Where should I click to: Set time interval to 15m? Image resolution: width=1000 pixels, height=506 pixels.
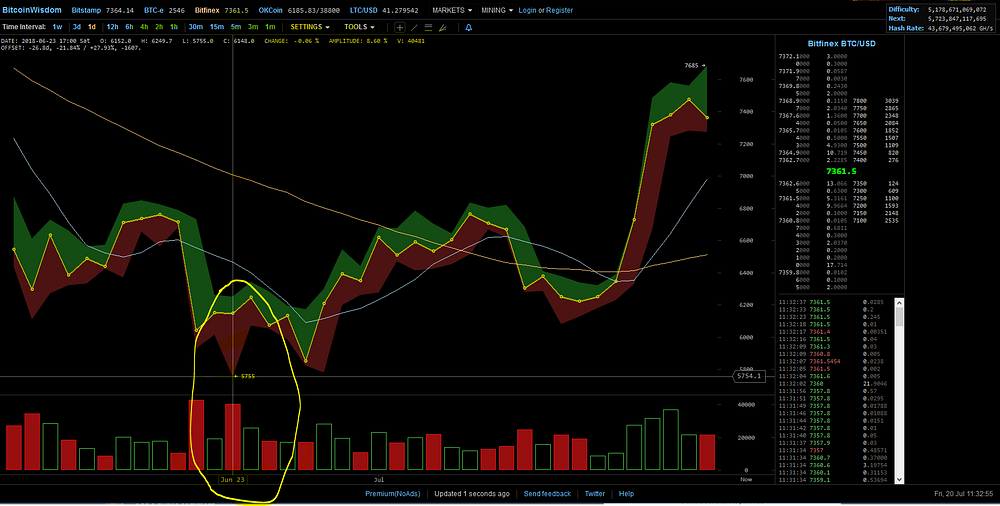point(217,27)
